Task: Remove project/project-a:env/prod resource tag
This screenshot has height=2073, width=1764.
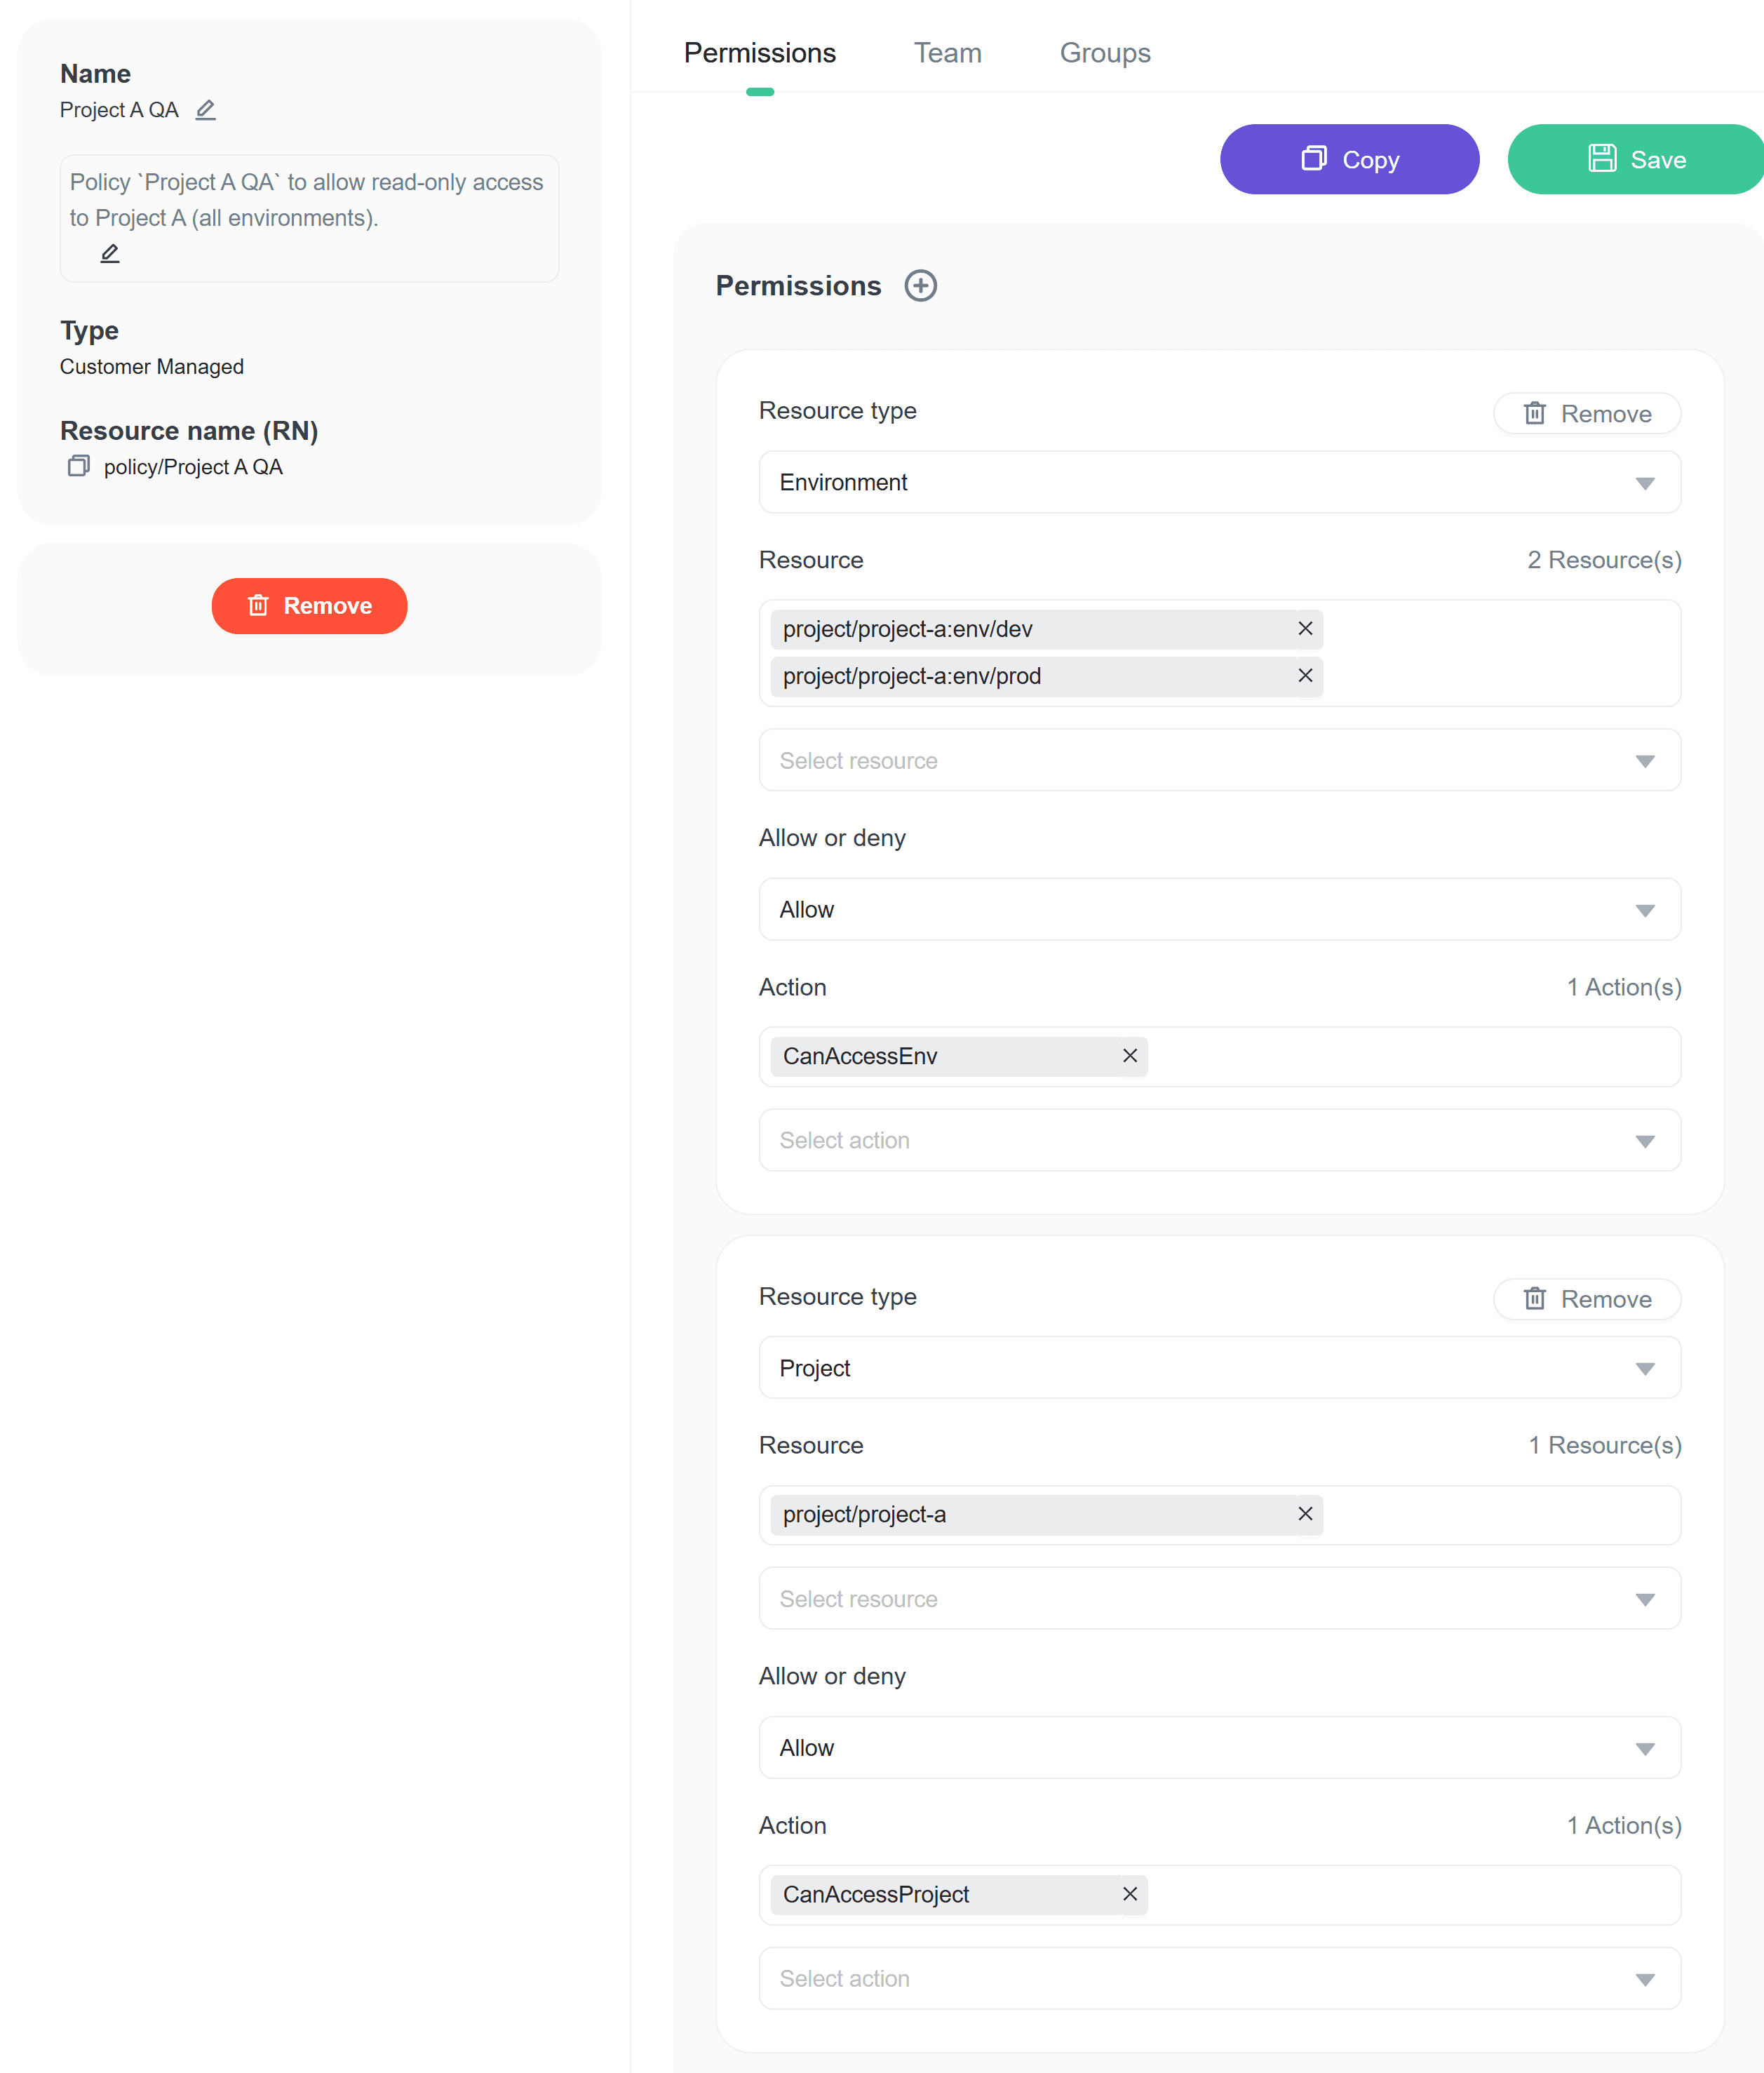Action: click(x=1305, y=676)
